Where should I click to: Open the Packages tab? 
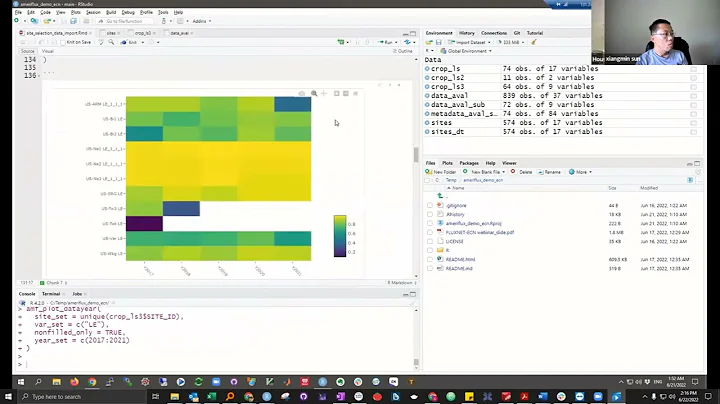[469, 163]
